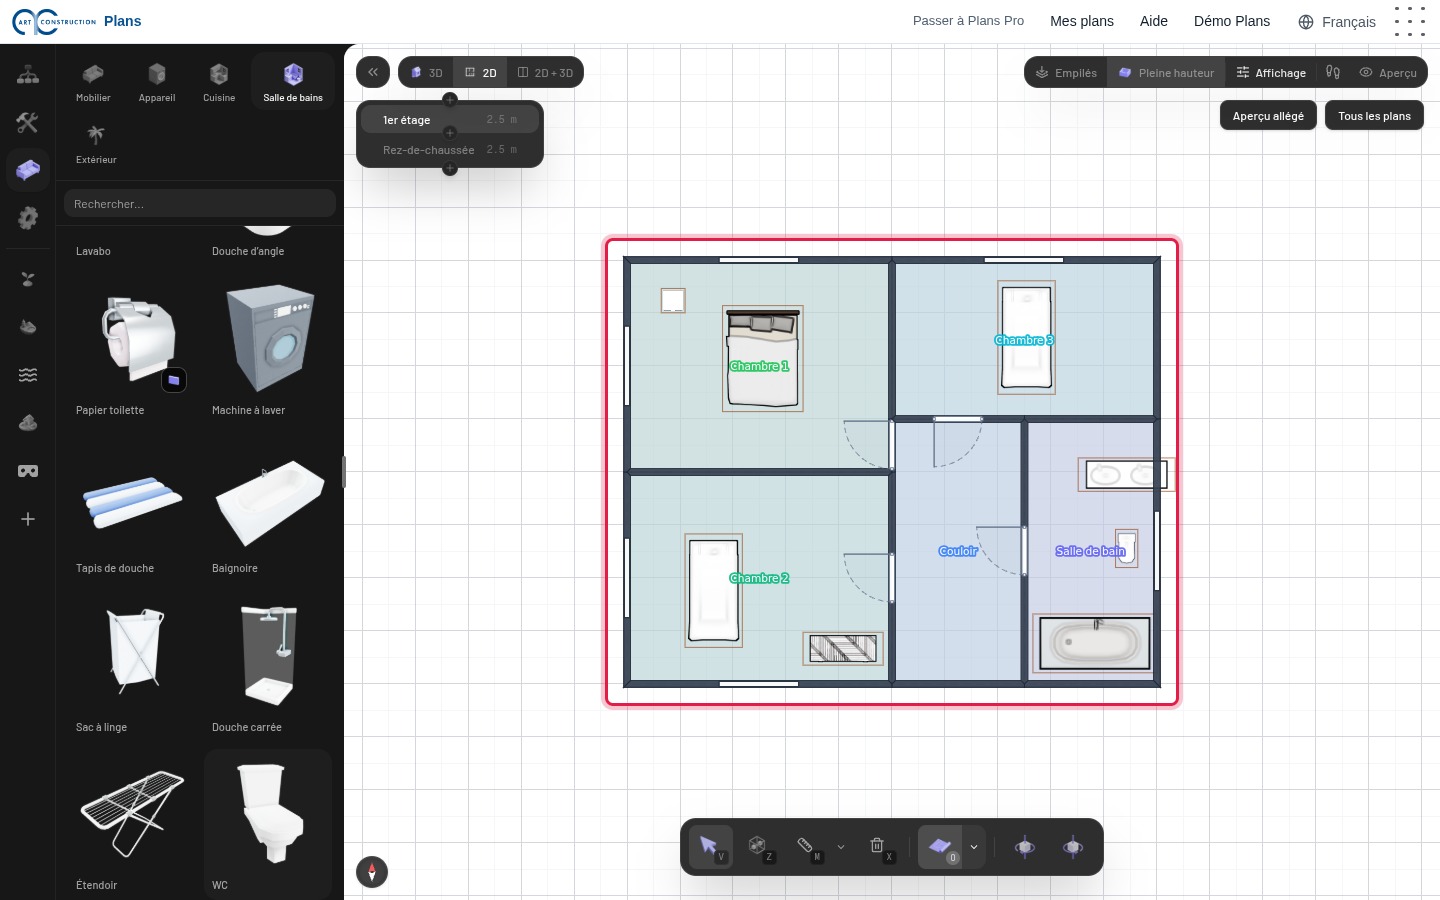Click the compass north indicator
The height and width of the screenshot is (900, 1440).
tap(372, 872)
